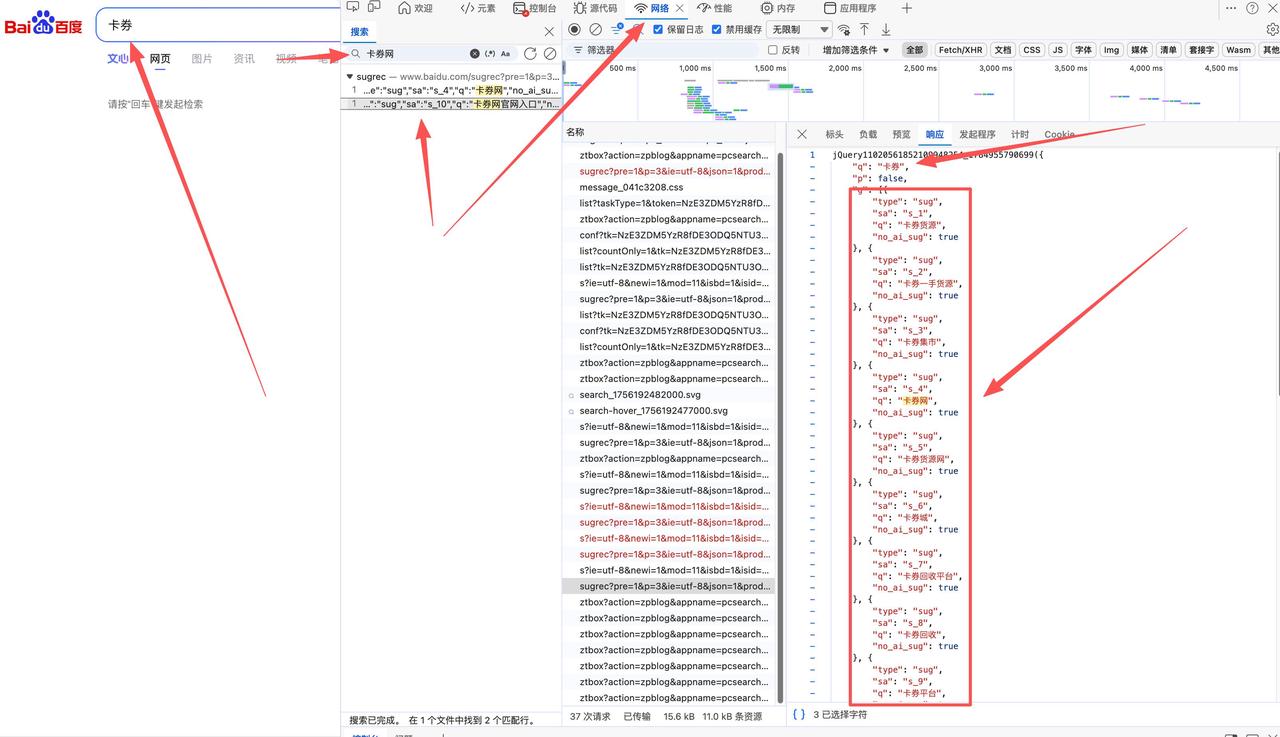
Task: Enable the 反转 checkbox
Action: point(773,50)
